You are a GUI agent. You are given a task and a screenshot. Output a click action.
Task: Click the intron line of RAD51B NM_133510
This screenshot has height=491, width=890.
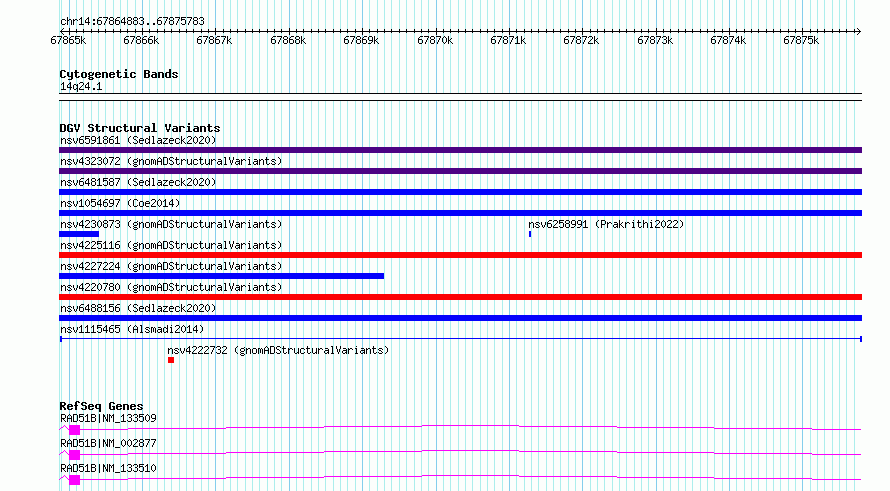[471, 477]
